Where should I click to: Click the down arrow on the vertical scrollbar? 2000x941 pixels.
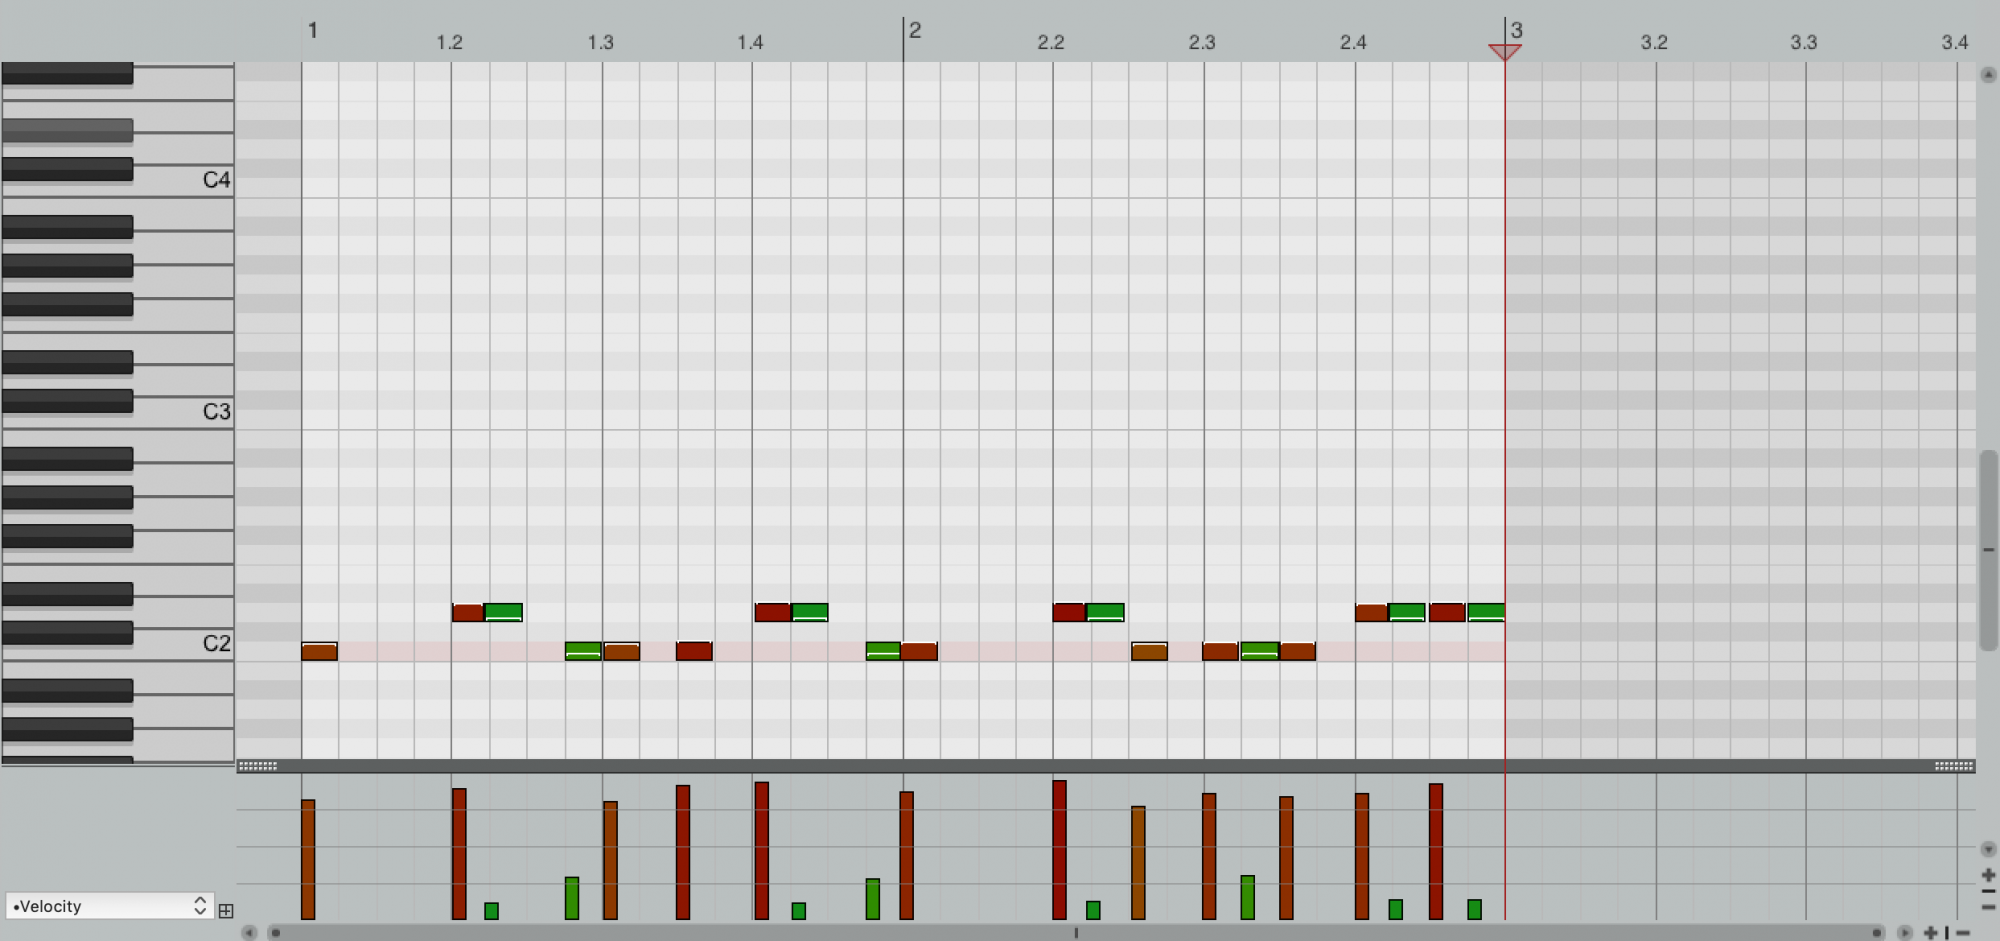point(1989,849)
